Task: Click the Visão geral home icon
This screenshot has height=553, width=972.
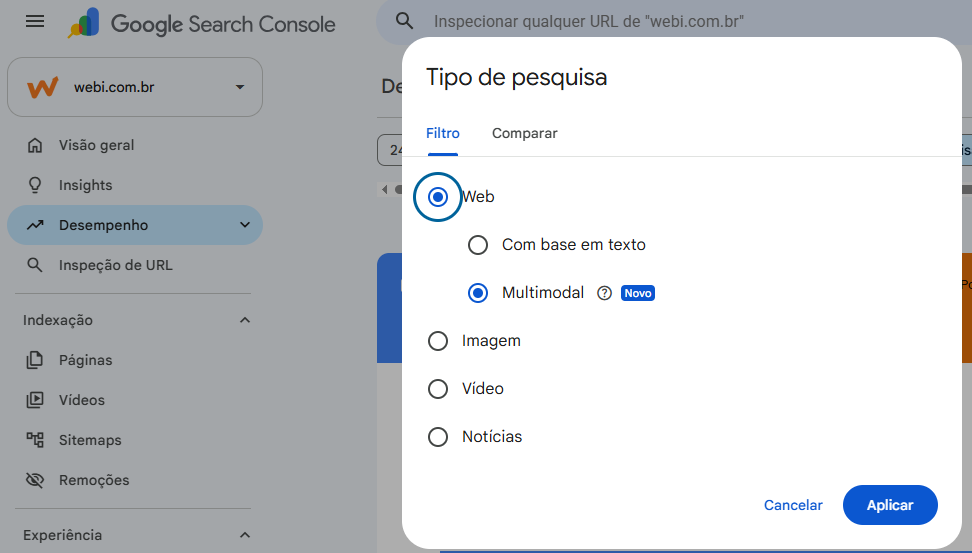Action: (35, 145)
